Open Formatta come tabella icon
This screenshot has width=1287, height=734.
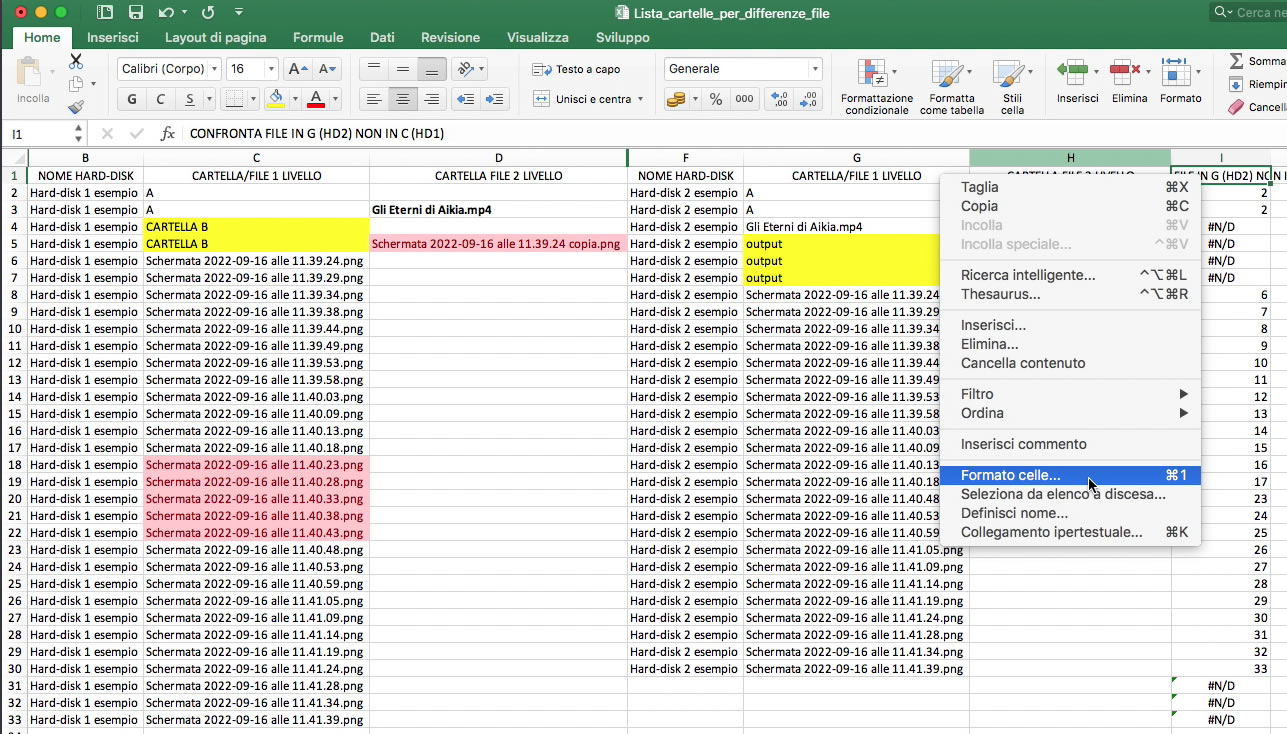(946, 74)
